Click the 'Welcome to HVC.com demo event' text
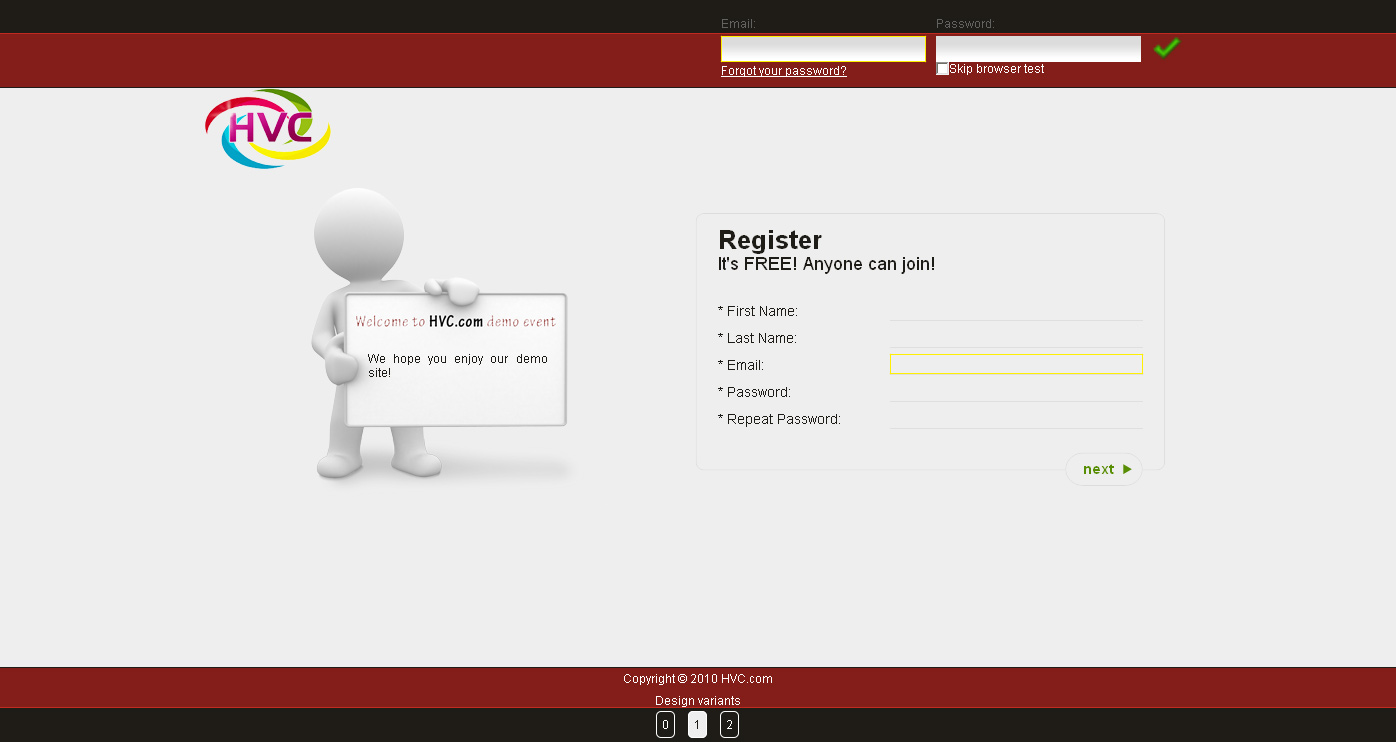Screen dimensions: 1396x742 click(x=456, y=322)
